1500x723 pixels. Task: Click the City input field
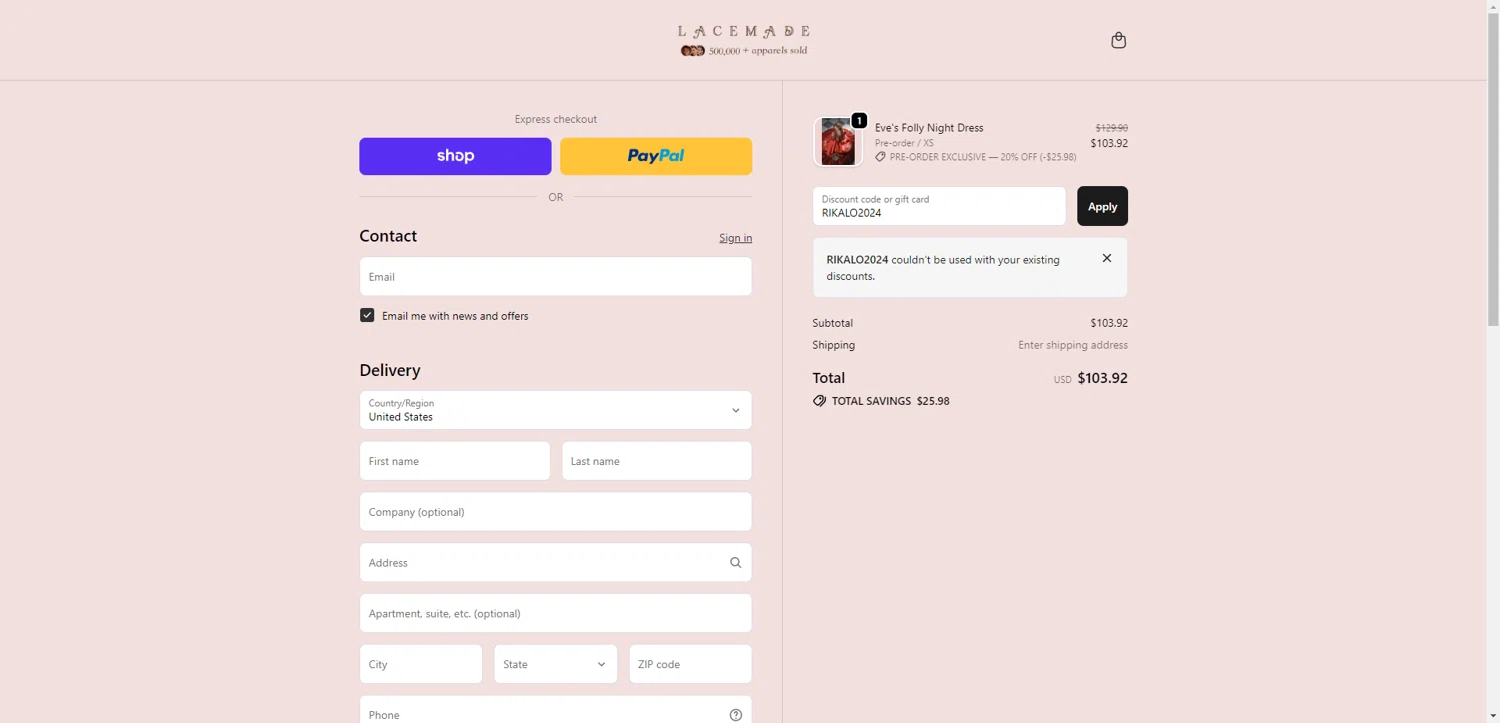[421, 664]
